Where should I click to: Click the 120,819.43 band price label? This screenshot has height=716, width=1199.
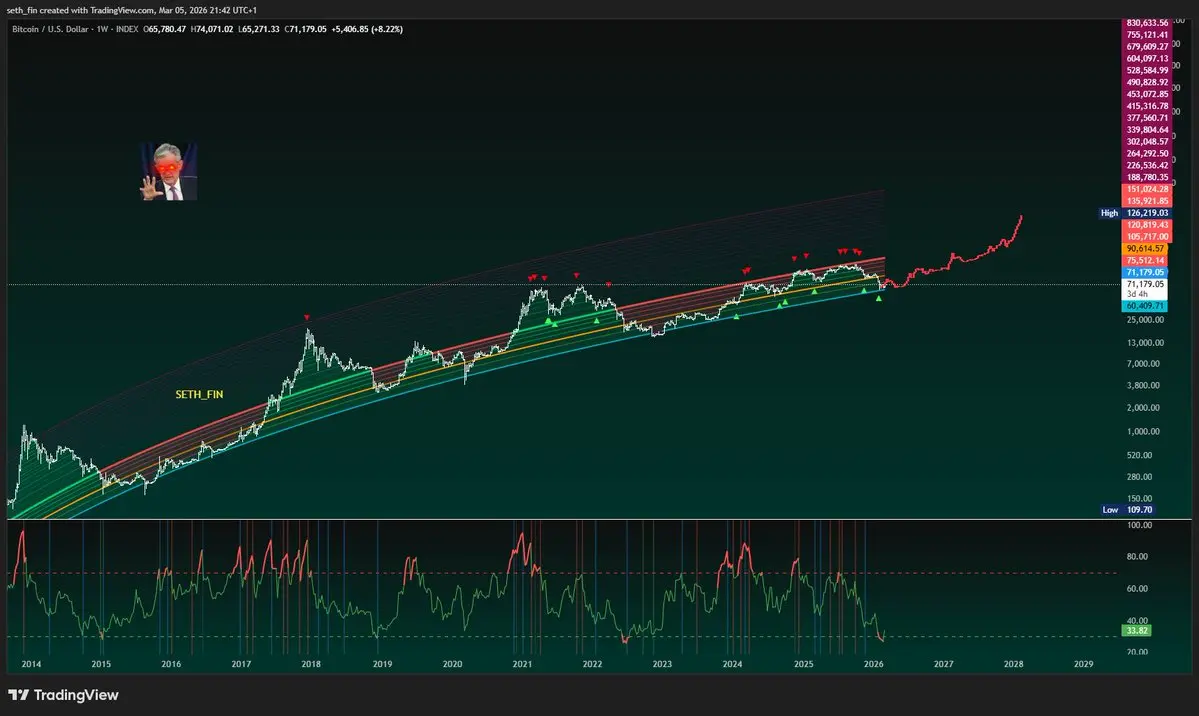tap(1147, 225)
